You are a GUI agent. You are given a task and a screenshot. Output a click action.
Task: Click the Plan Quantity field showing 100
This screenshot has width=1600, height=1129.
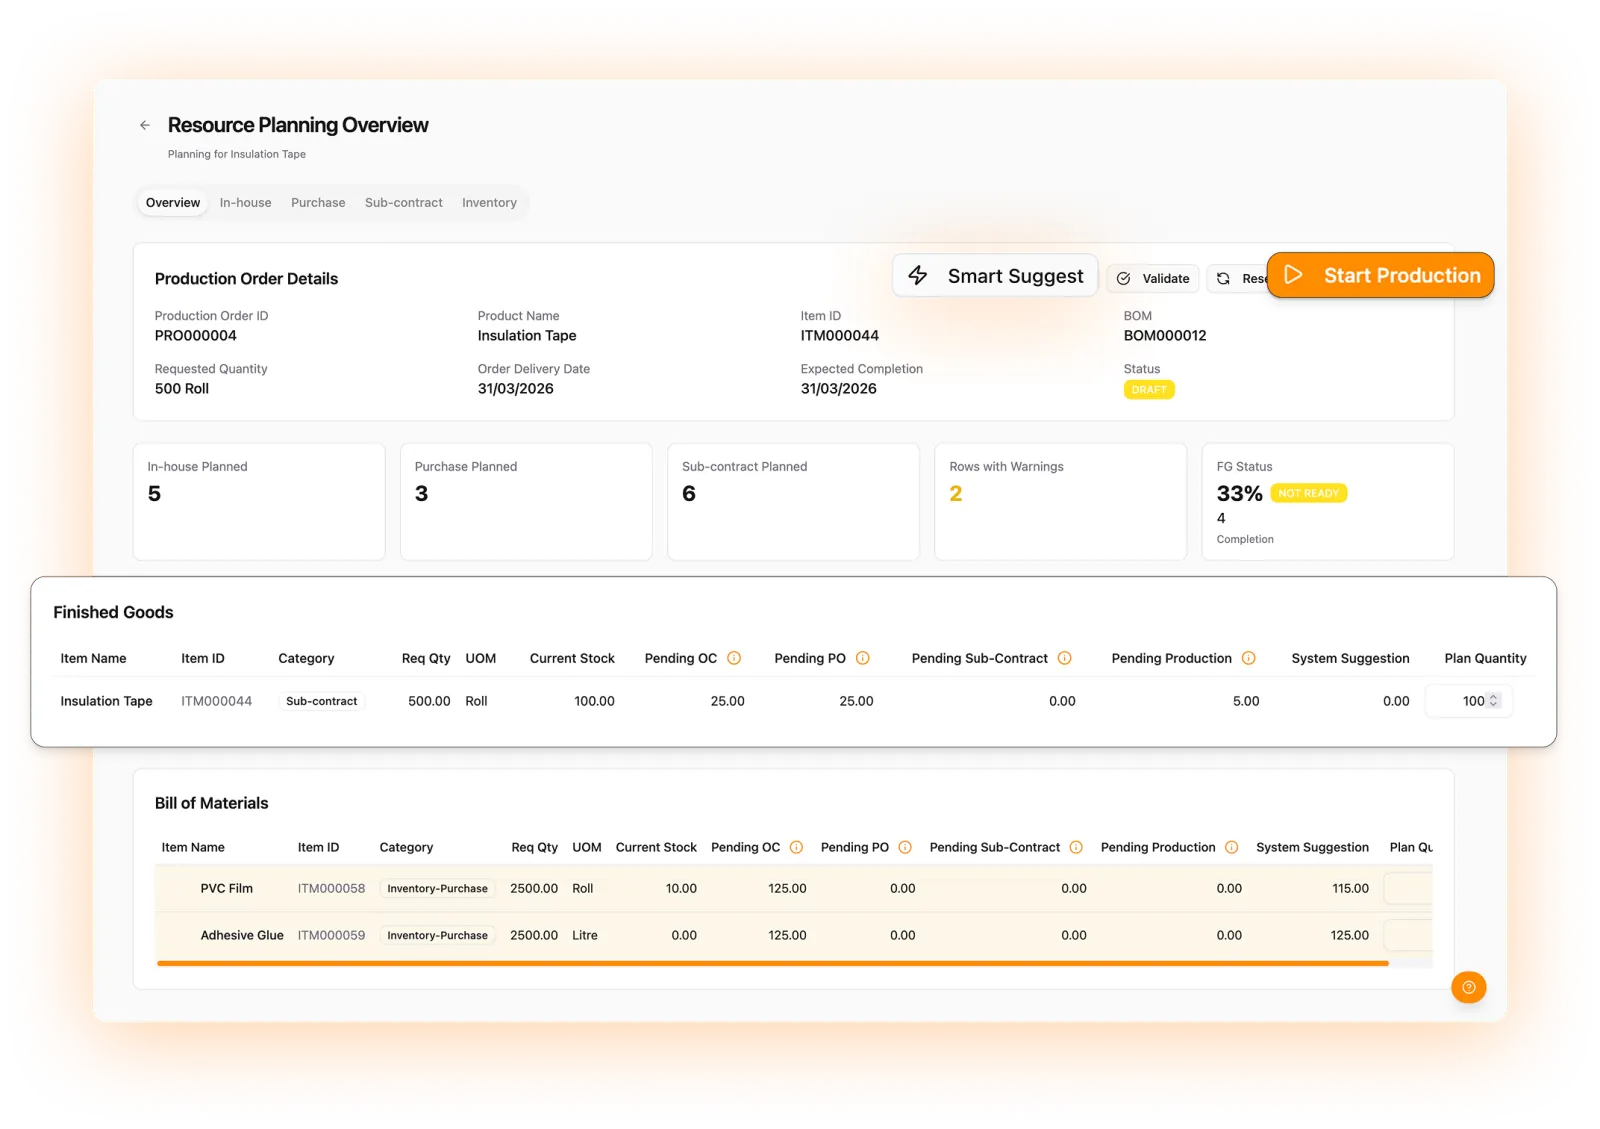[x=1468, y=701]
